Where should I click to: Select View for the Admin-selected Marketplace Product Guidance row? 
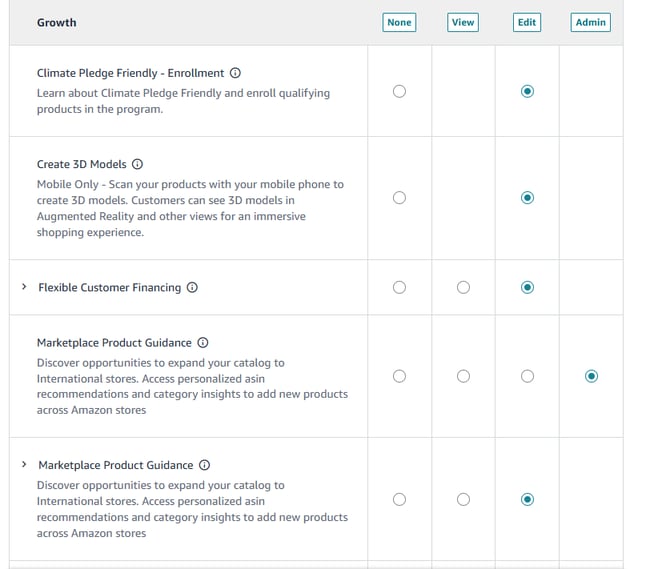[x=463, y=377]
